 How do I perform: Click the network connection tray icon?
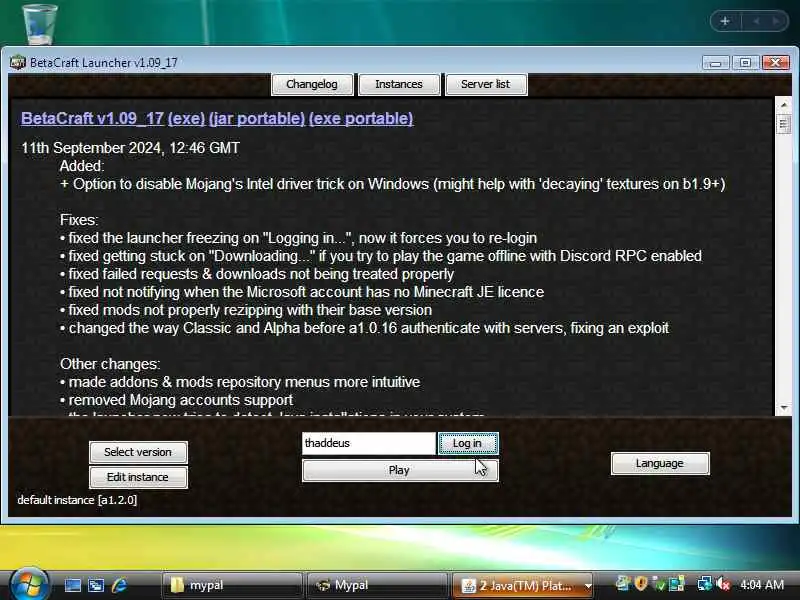click(x=706, y=584)
